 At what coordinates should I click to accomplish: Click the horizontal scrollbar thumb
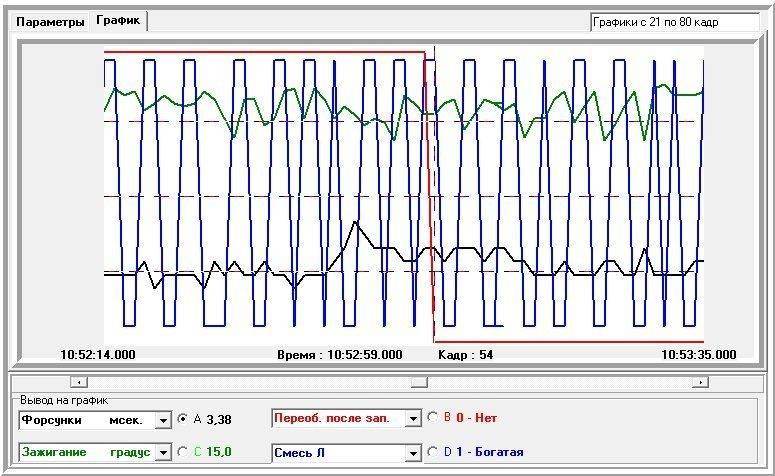[420, 381]
